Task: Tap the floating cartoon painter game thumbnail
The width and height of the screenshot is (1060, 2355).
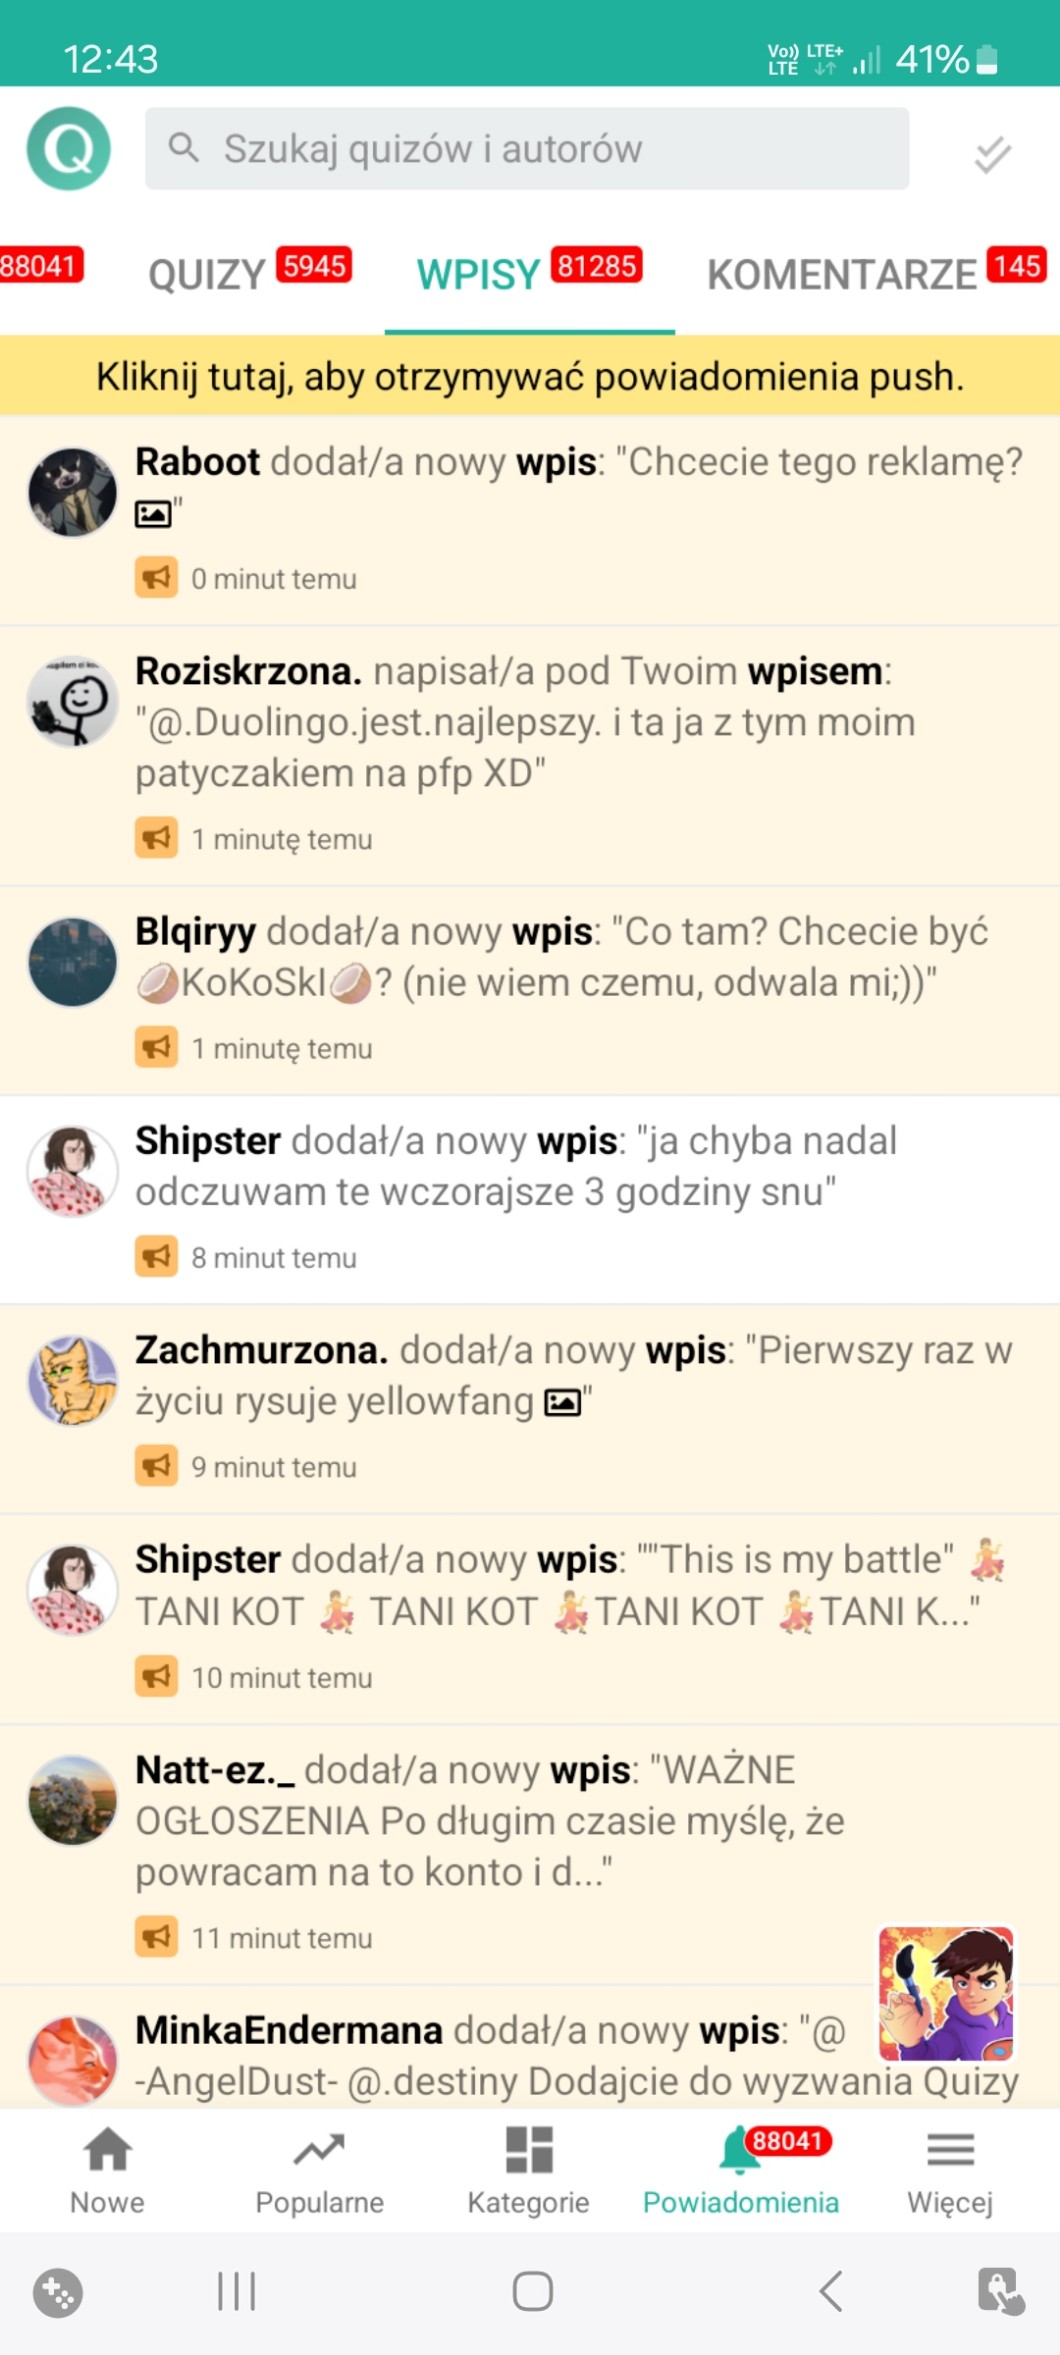Action: (x=946, y=1994)
